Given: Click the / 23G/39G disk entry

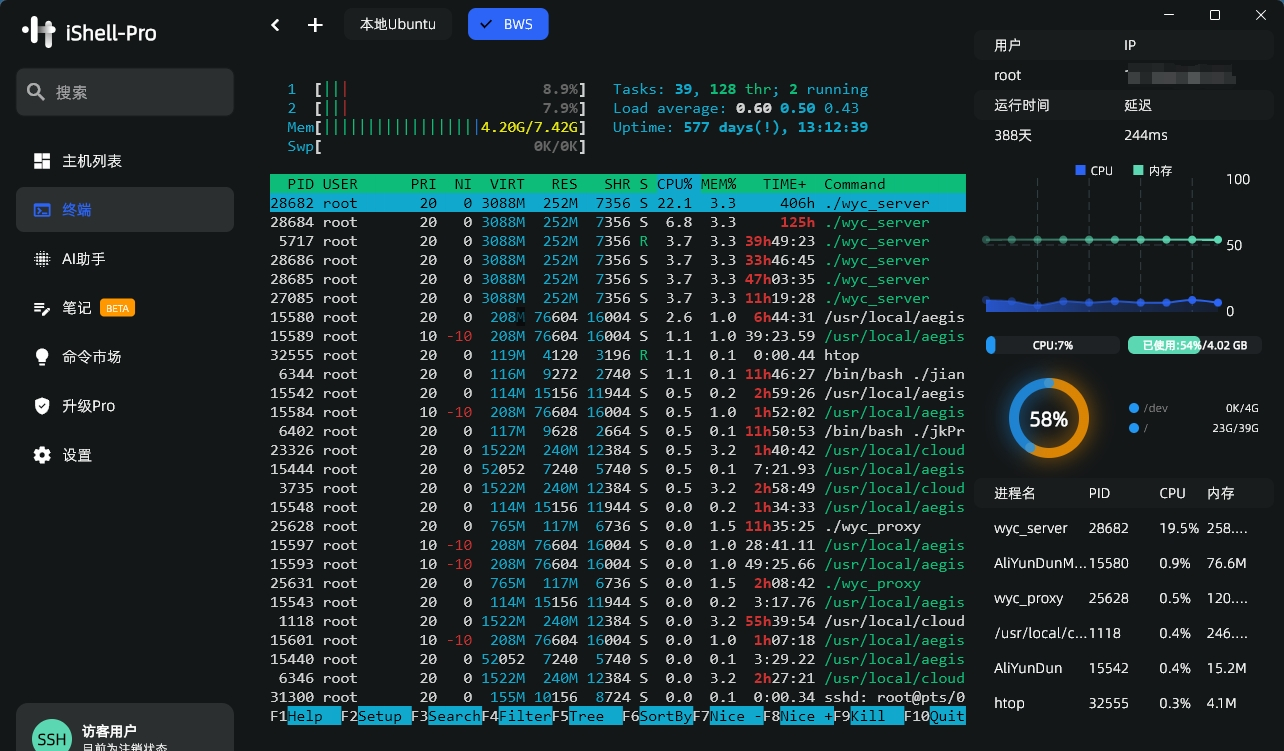Looking at the screenshot, I should pyautogui.click(x=1193, y=428).
